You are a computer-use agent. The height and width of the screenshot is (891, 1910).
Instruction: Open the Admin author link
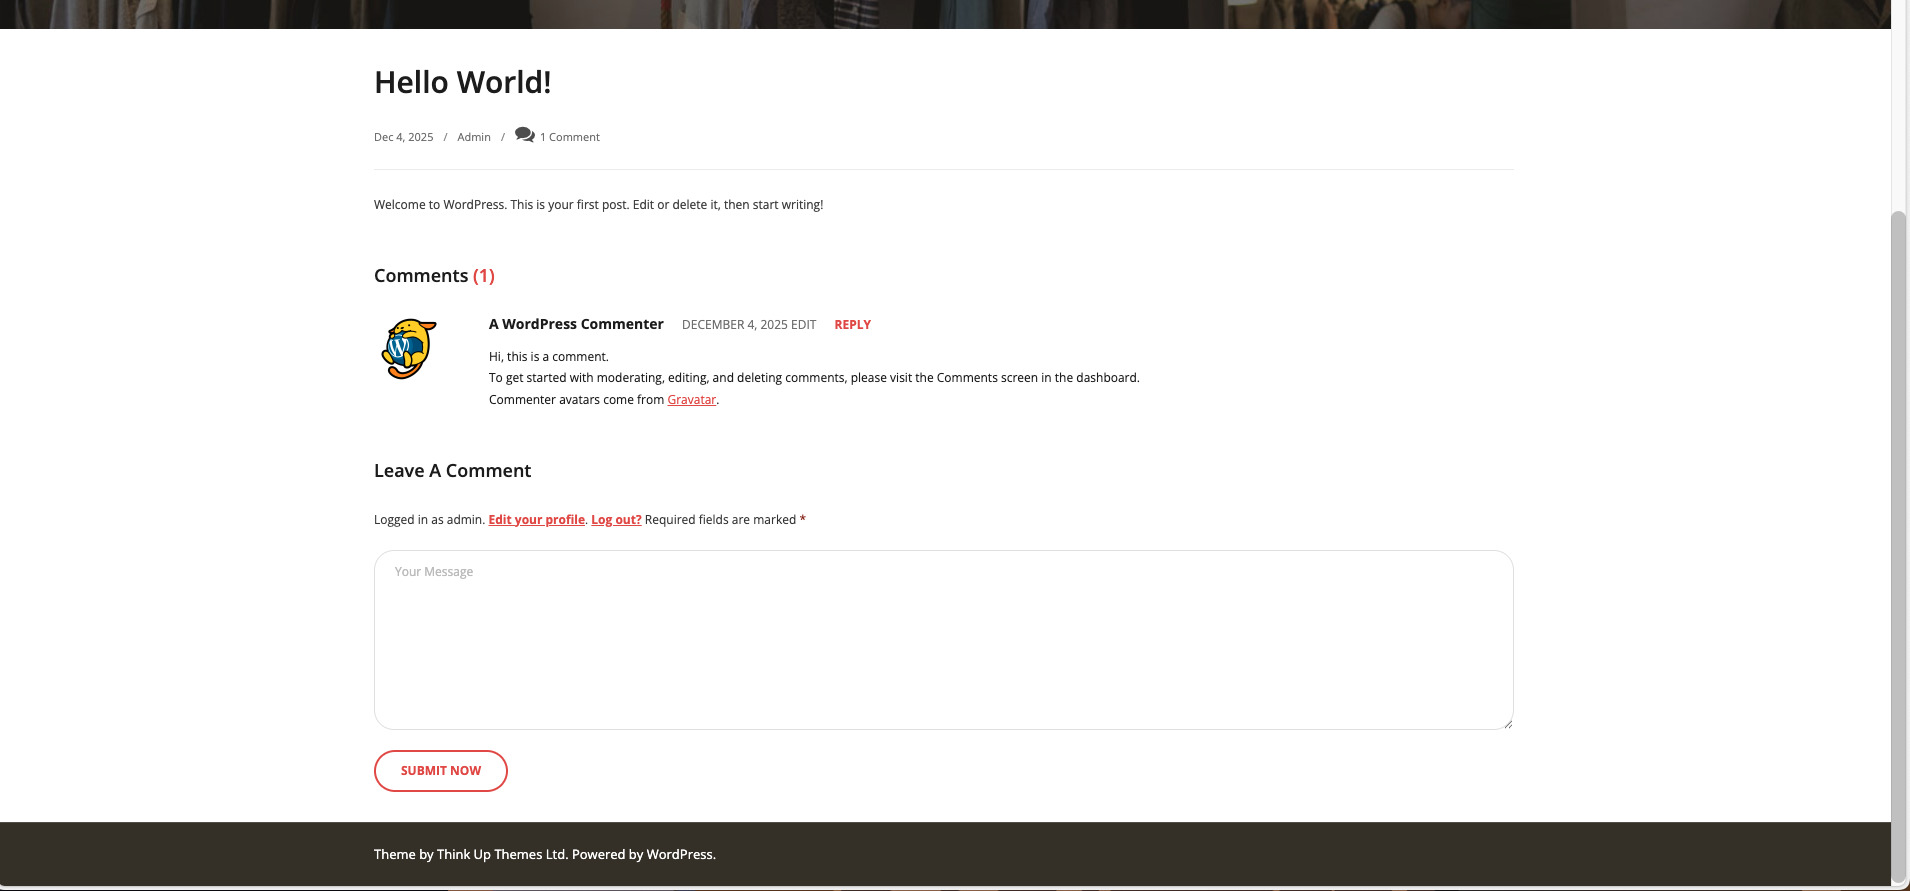(473, 137)
